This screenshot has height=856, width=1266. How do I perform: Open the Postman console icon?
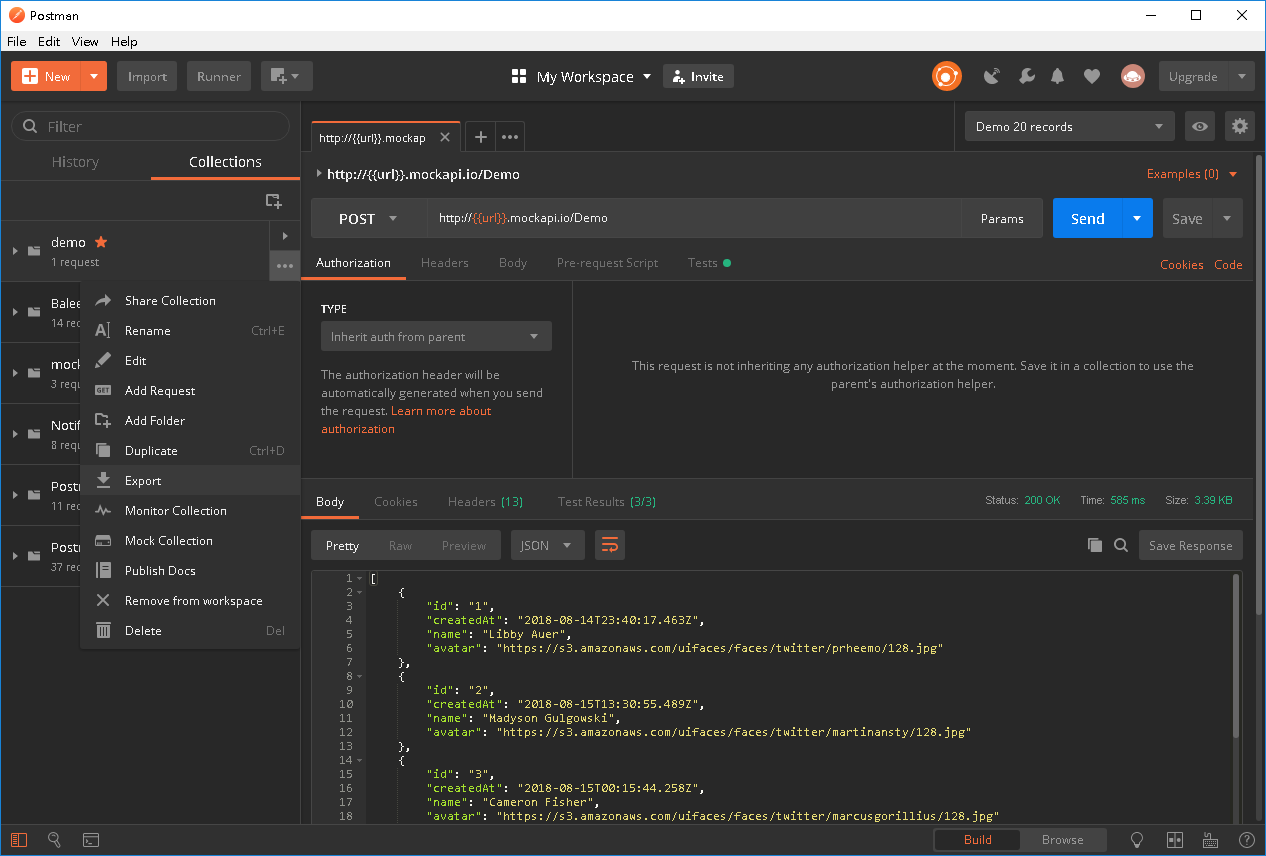coord(90,840)
